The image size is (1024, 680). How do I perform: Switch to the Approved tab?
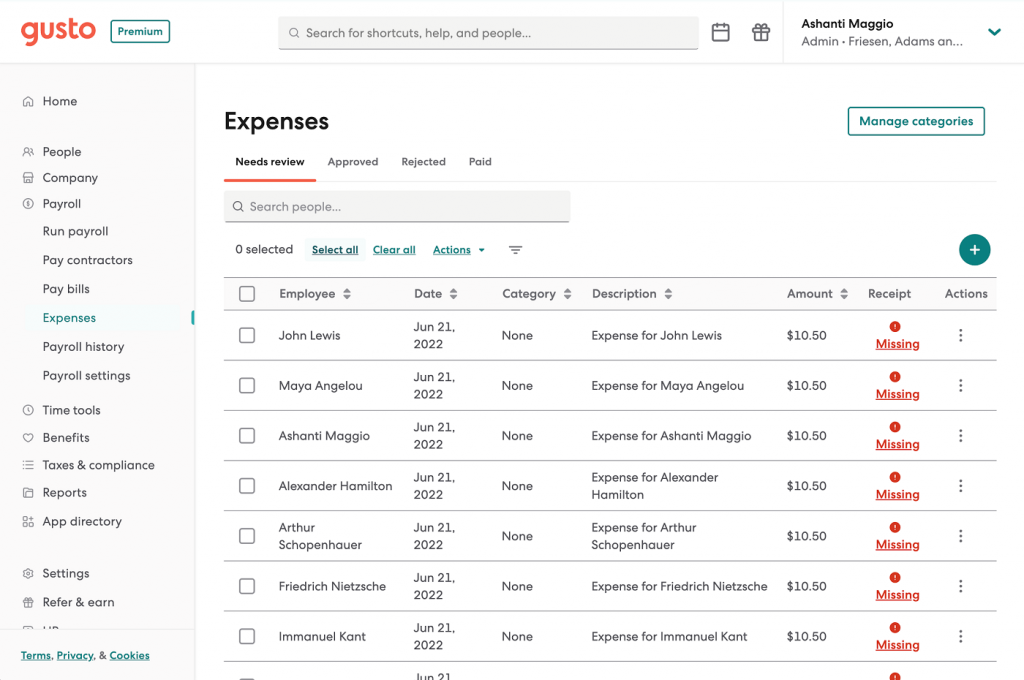(353, 162)
